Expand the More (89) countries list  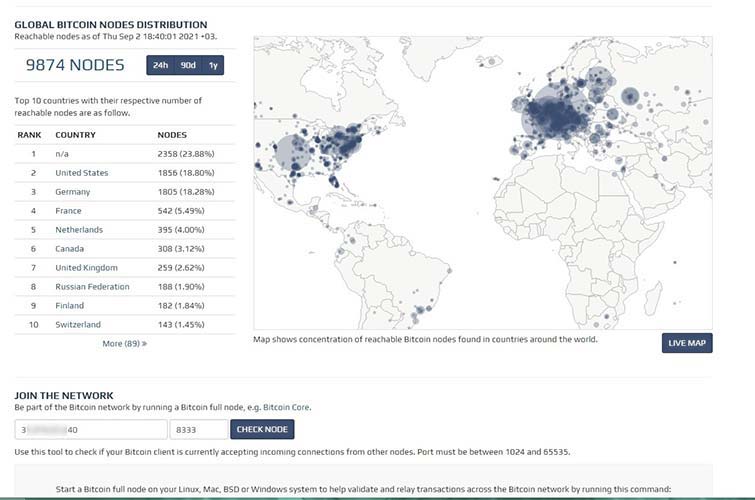[x=124, y=343]
